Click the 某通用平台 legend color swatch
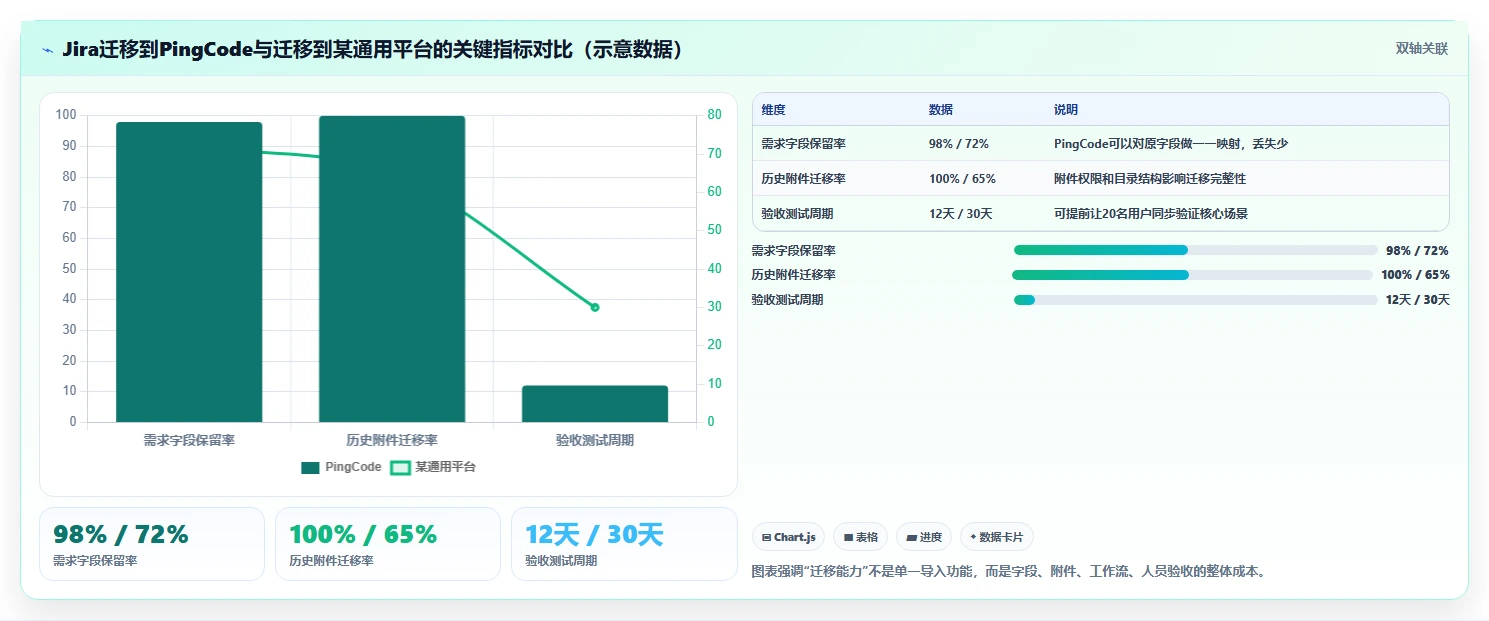 400,467
